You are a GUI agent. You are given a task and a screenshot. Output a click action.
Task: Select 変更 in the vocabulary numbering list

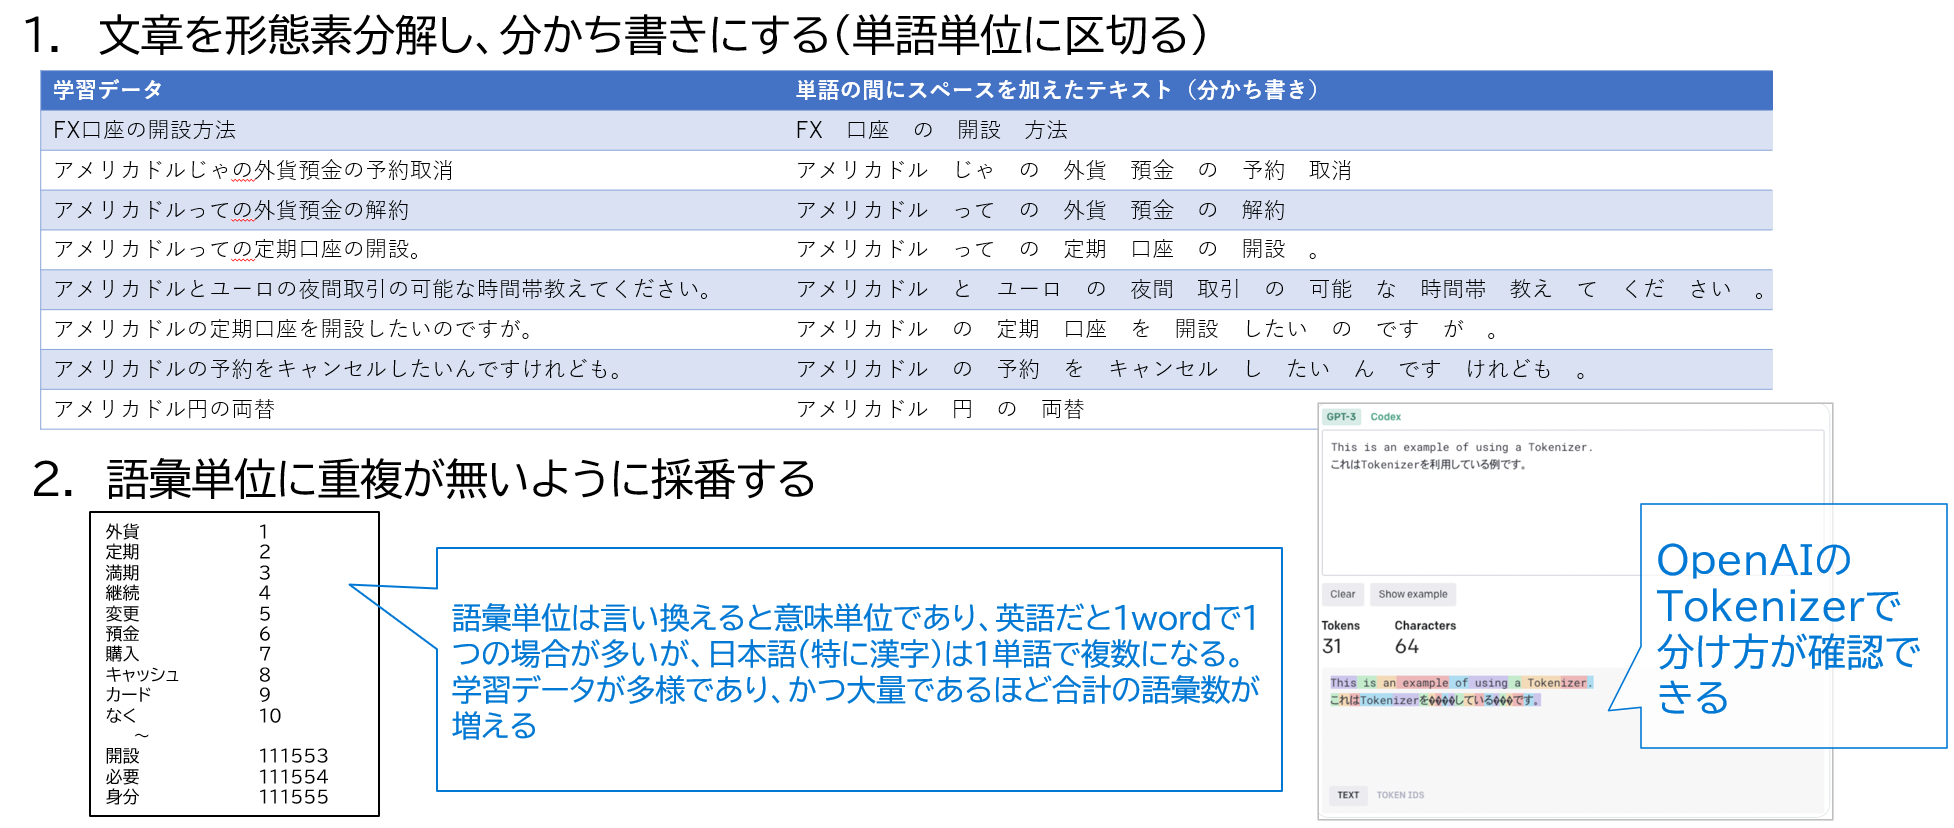coord(123,614)
